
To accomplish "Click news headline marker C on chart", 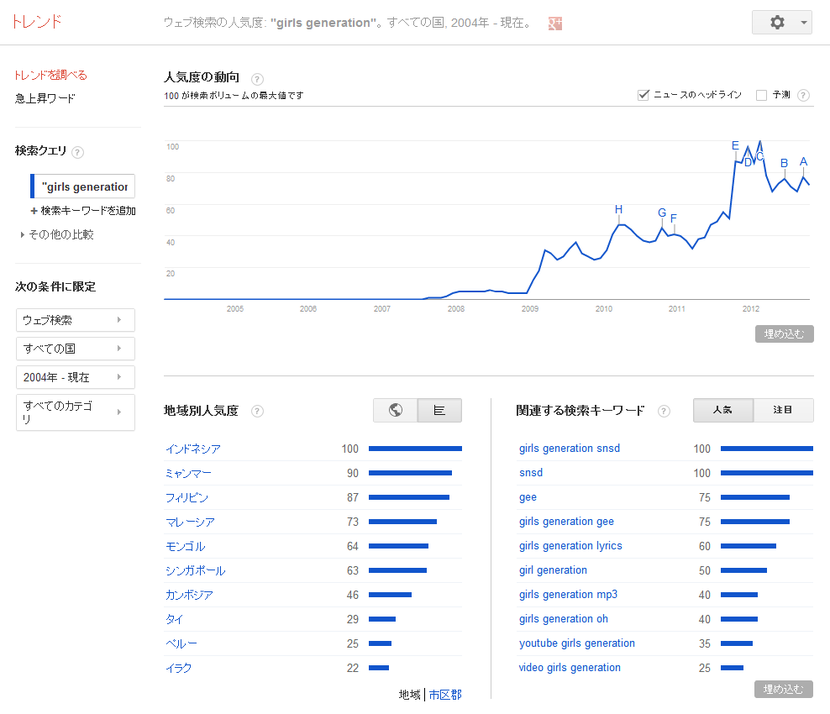I will (760, 157).
